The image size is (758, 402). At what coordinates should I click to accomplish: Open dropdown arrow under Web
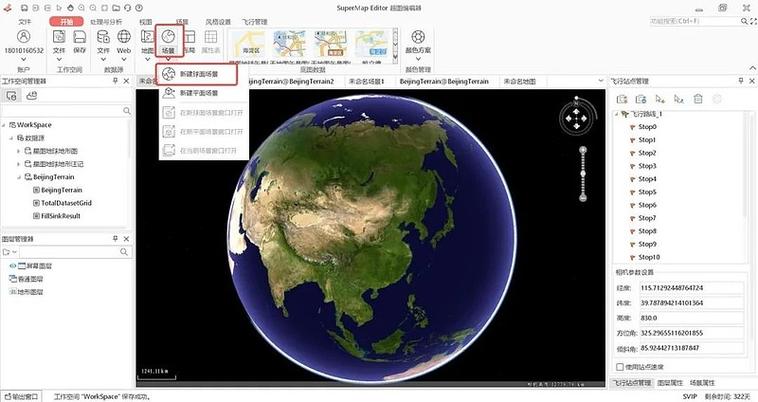click(x=124, y=60)
